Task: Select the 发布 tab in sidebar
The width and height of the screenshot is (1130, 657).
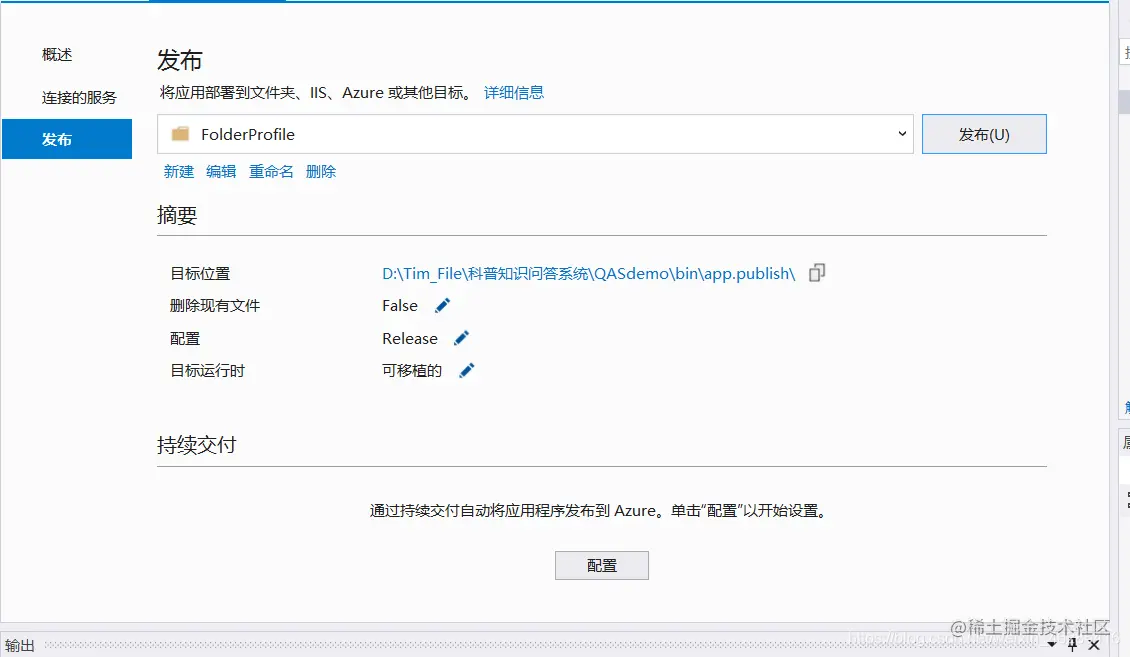Action: tap(67, 139)
